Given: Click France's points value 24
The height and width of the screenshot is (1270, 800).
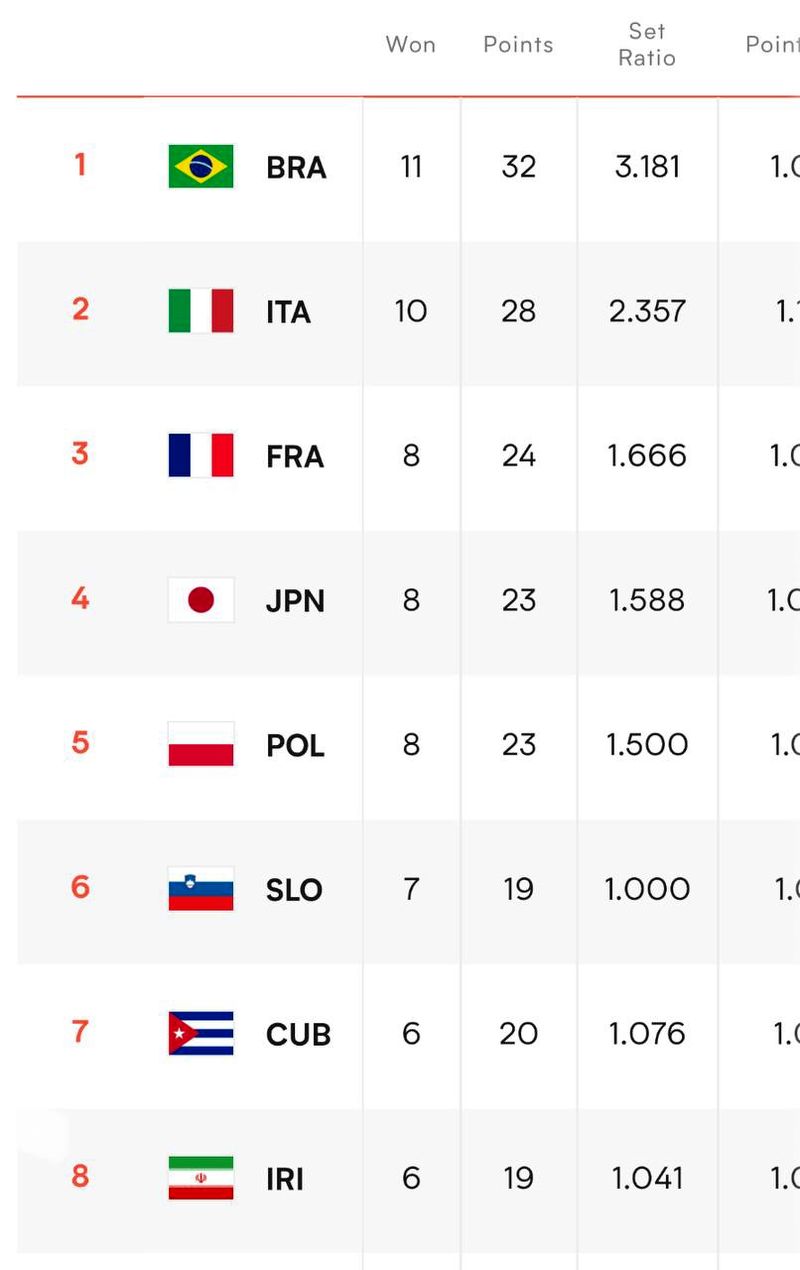Looking at the screenshot, I should (x=518, y=455).
